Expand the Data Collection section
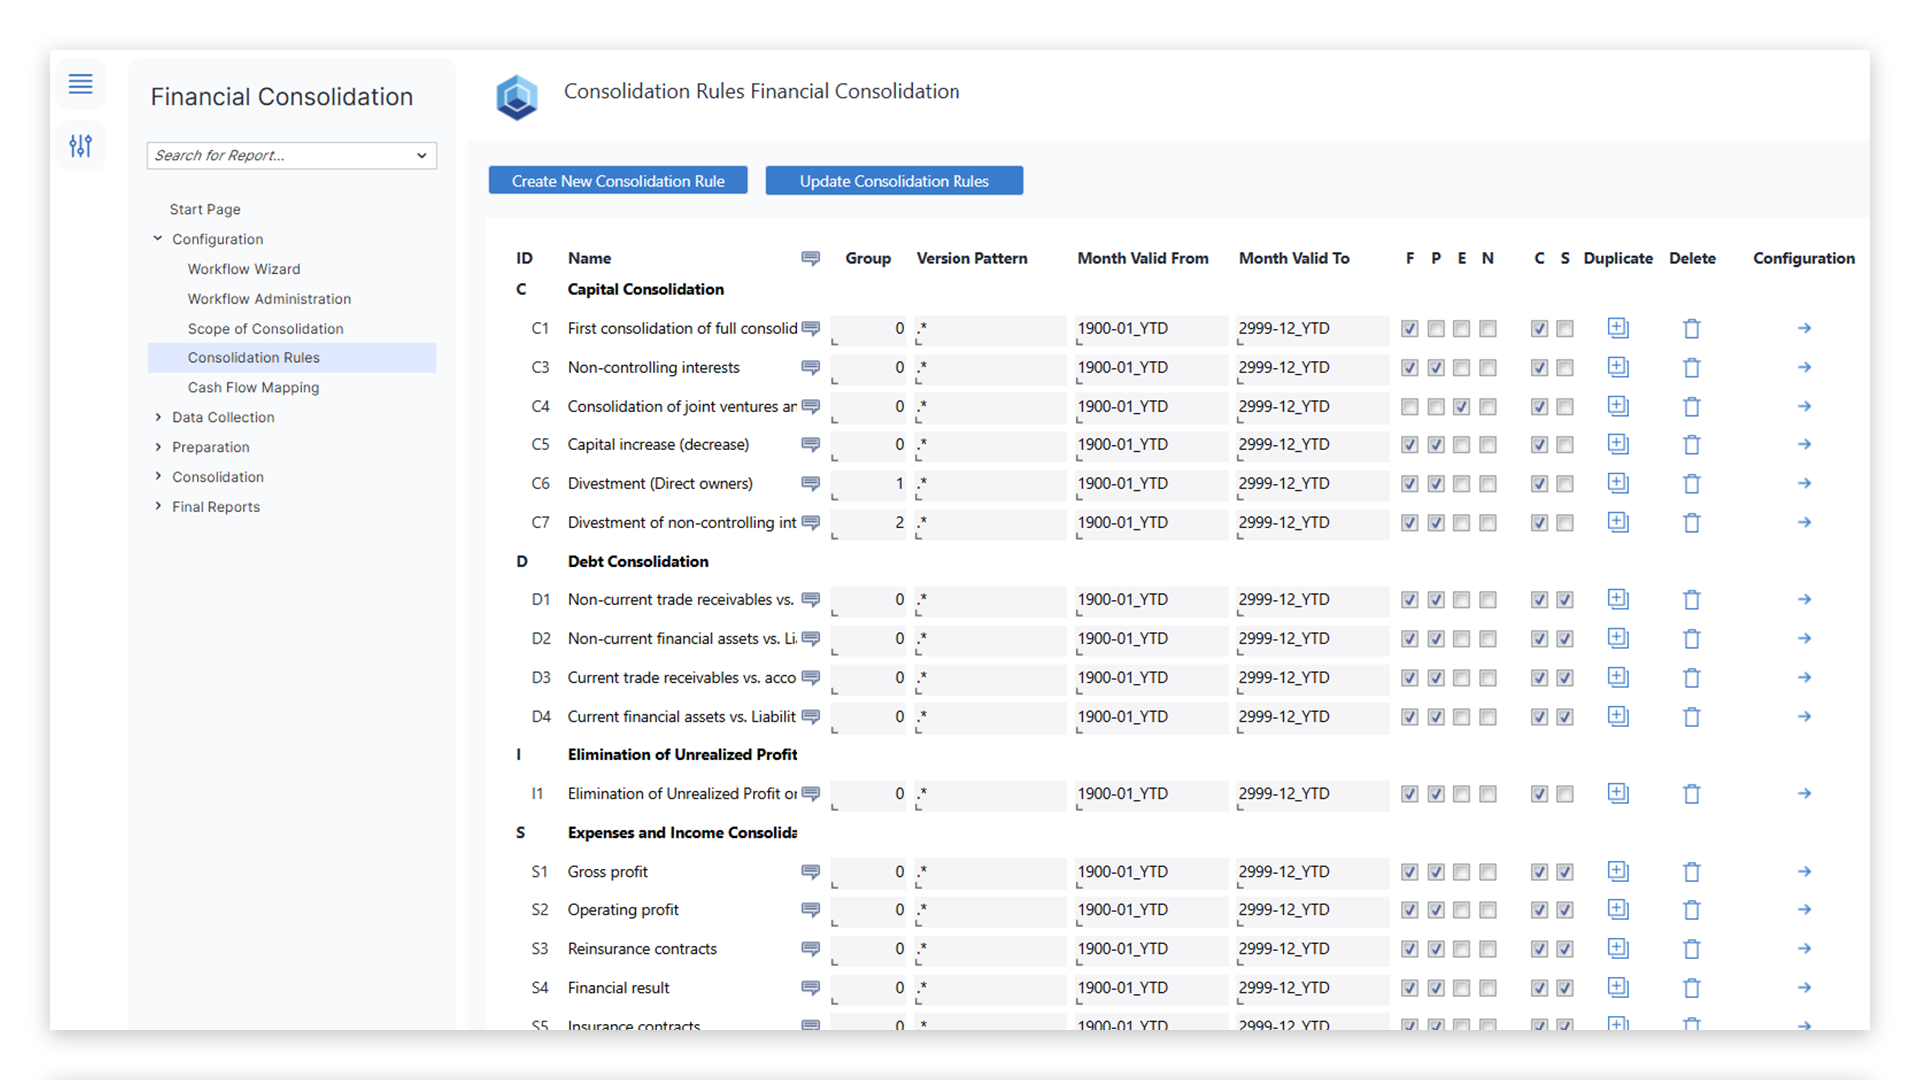This screenshot has width=1920, height=1080. point(158,417)
